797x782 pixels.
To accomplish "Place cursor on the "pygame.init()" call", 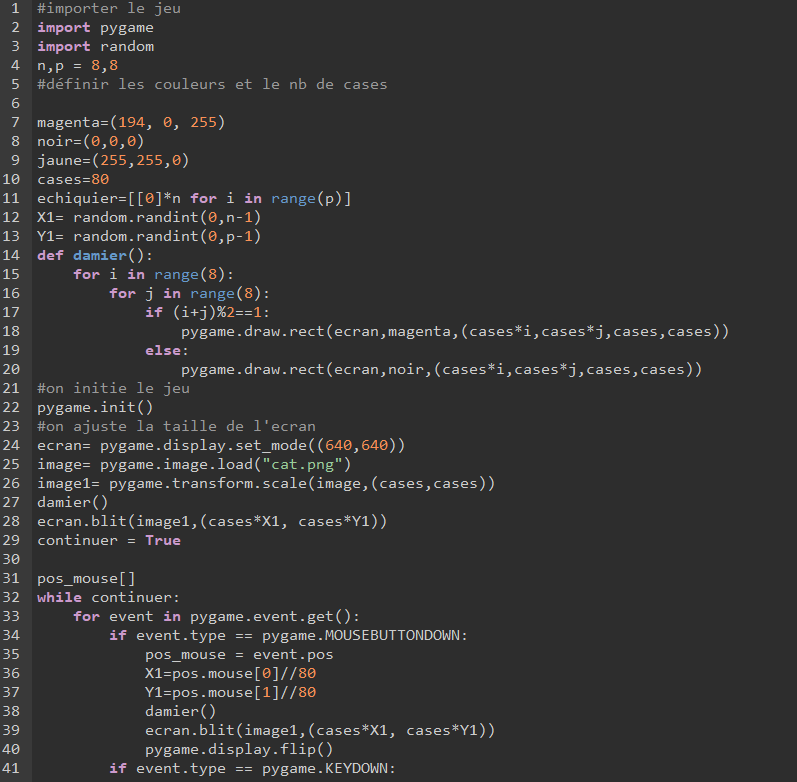I will [x=95, y=408].
